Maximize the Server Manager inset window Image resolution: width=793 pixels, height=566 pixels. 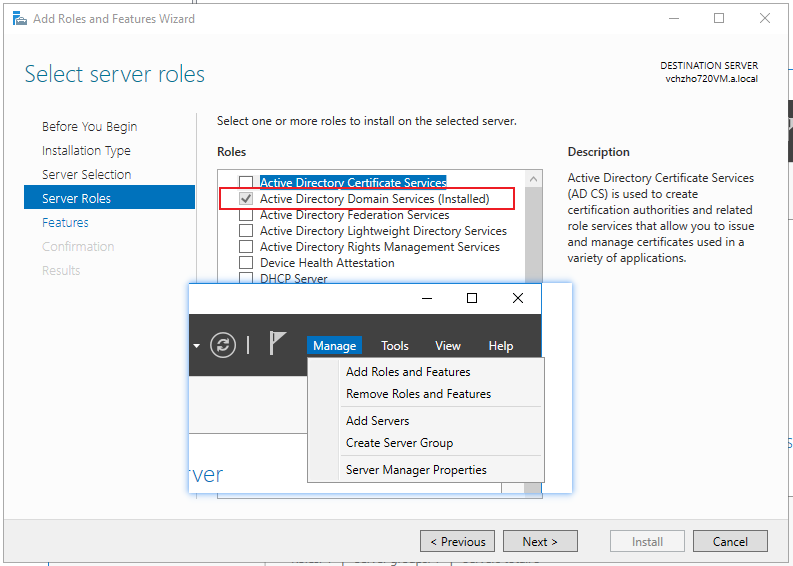472,298
